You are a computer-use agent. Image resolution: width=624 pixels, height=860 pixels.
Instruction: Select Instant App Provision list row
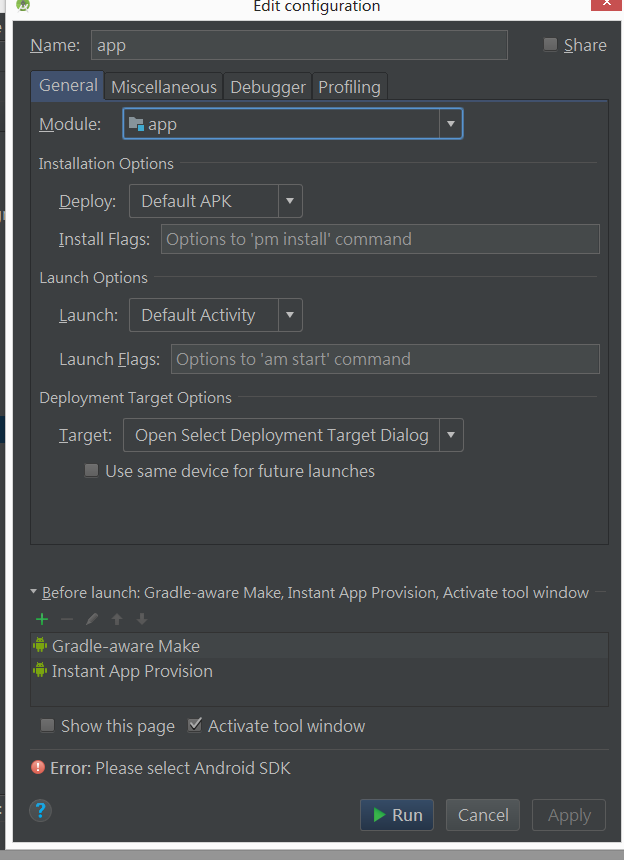(x=320, y=671)
